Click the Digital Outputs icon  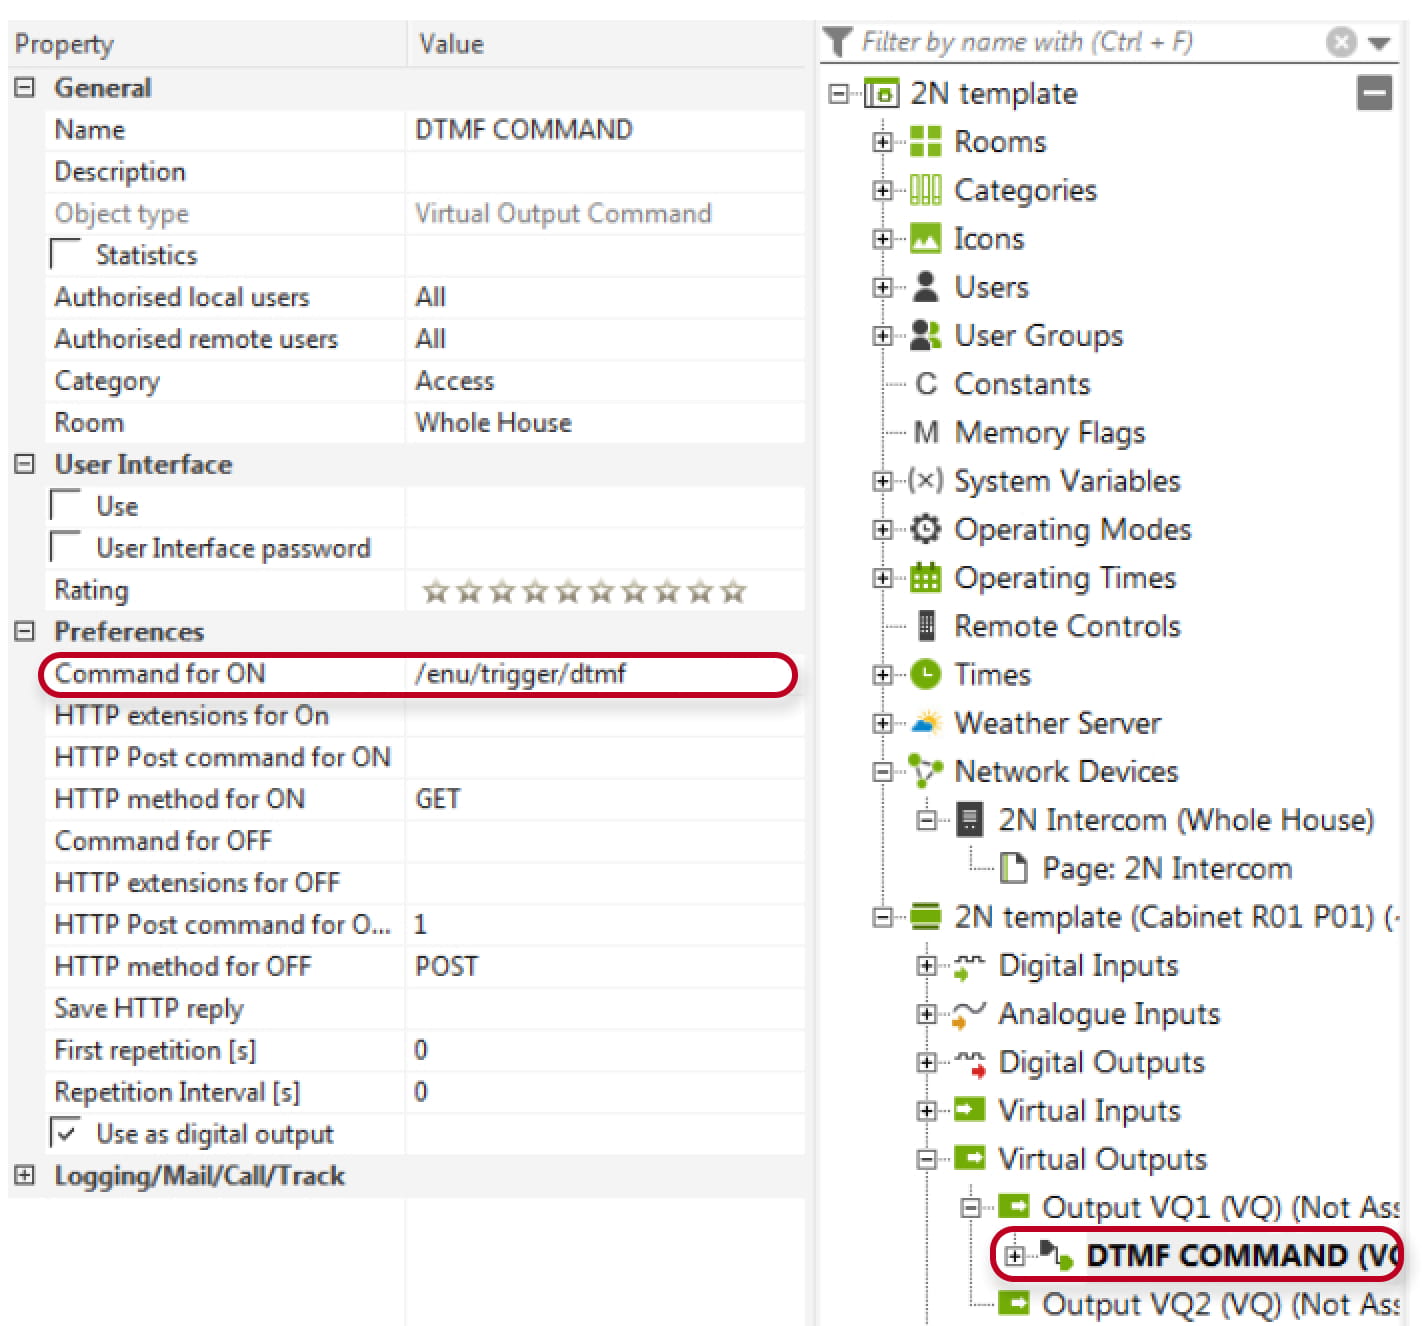(x=969, y=1062)
